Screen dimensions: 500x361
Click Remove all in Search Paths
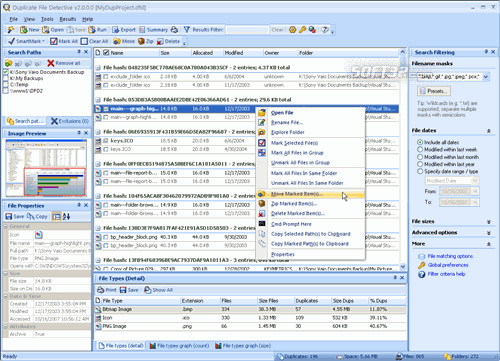coord(64,63)
